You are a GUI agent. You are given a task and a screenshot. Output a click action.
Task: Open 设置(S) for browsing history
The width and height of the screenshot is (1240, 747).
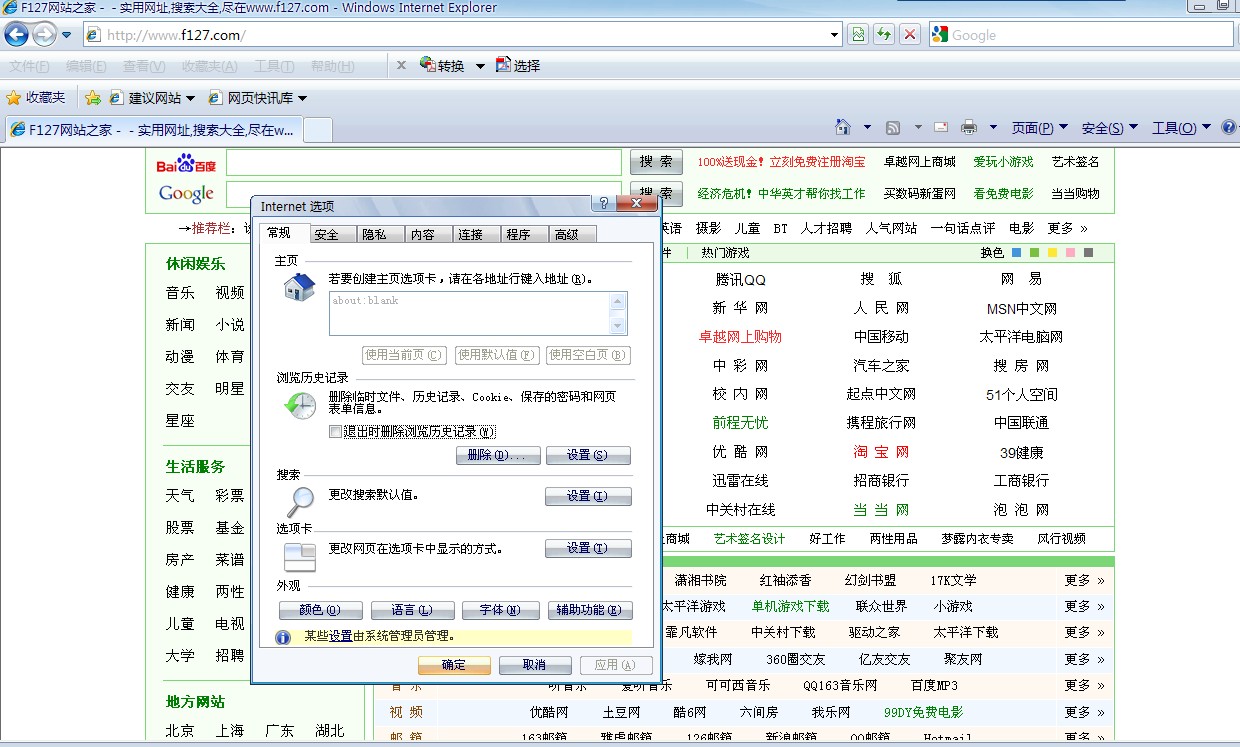(588, 456)
